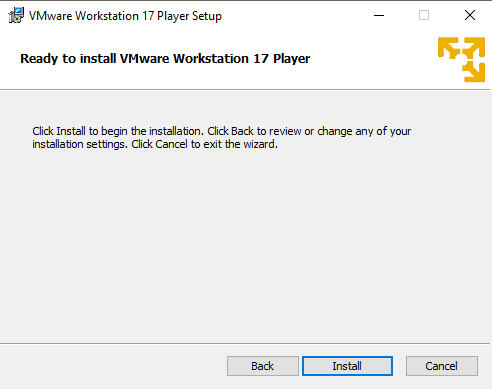The width and height of the screenshot is (492, 389).
Task: Click the 'Ready to install' bold heading
Action: 165,59
